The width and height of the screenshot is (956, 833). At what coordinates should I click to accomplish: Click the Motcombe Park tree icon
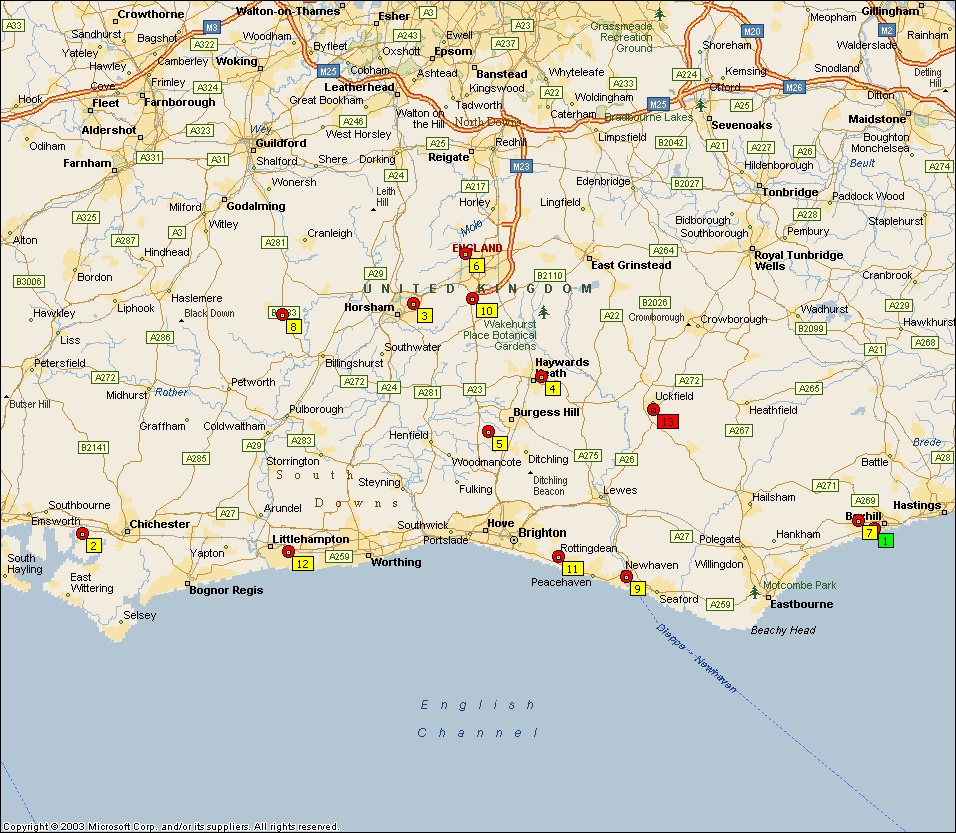pyautogui.click(x=755, y=592)
